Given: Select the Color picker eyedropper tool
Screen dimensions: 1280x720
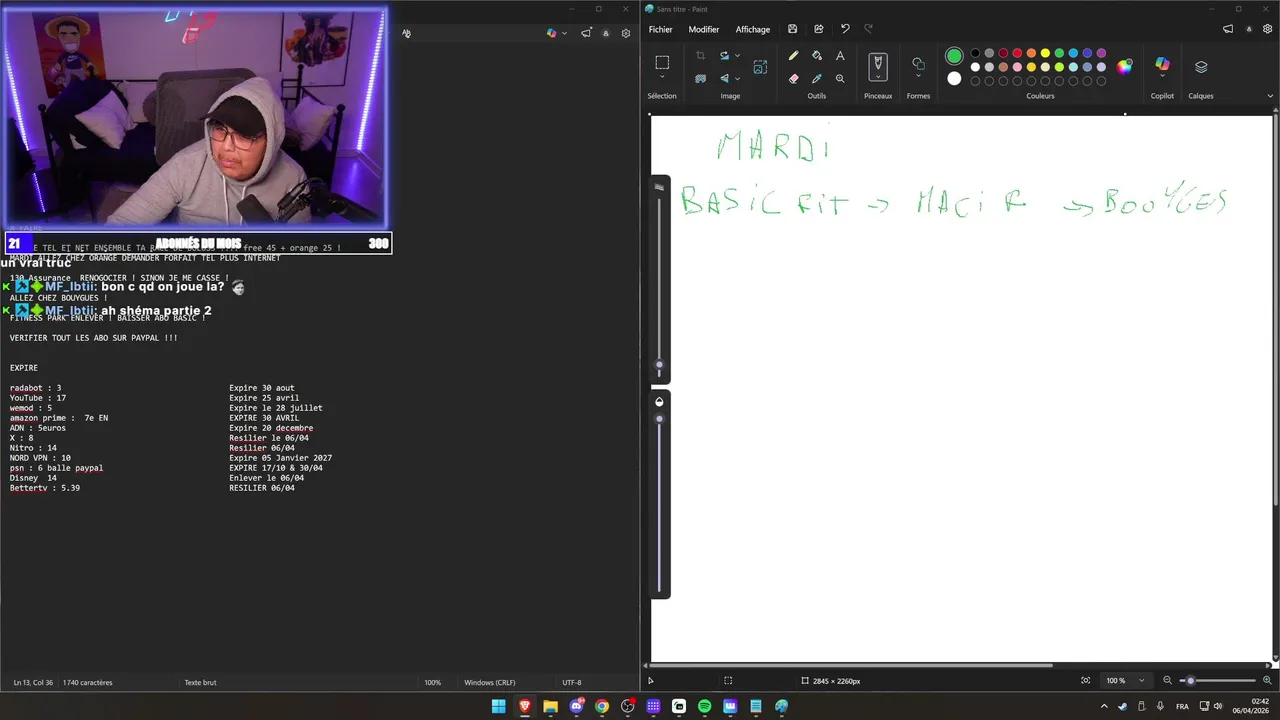Looking at the screenshot, I should point(817,78).
